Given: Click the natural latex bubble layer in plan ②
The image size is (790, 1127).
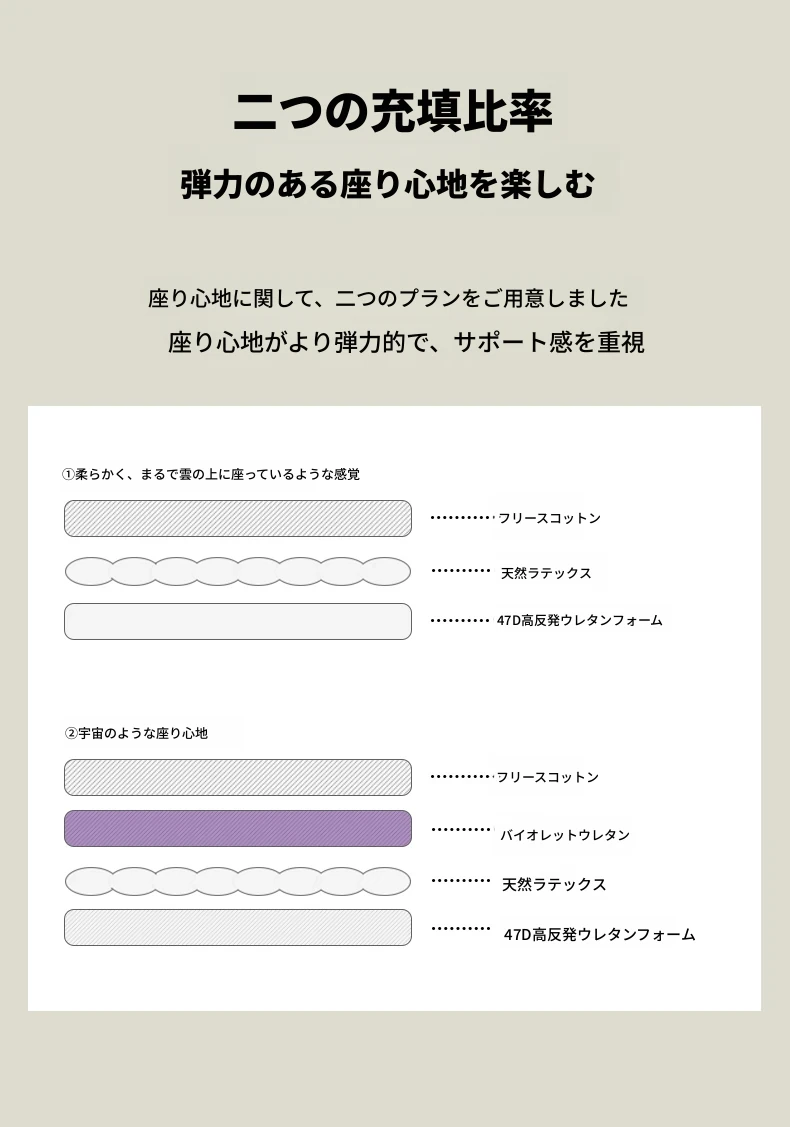Looking at the screenshot, I should [x=238, y=881].
